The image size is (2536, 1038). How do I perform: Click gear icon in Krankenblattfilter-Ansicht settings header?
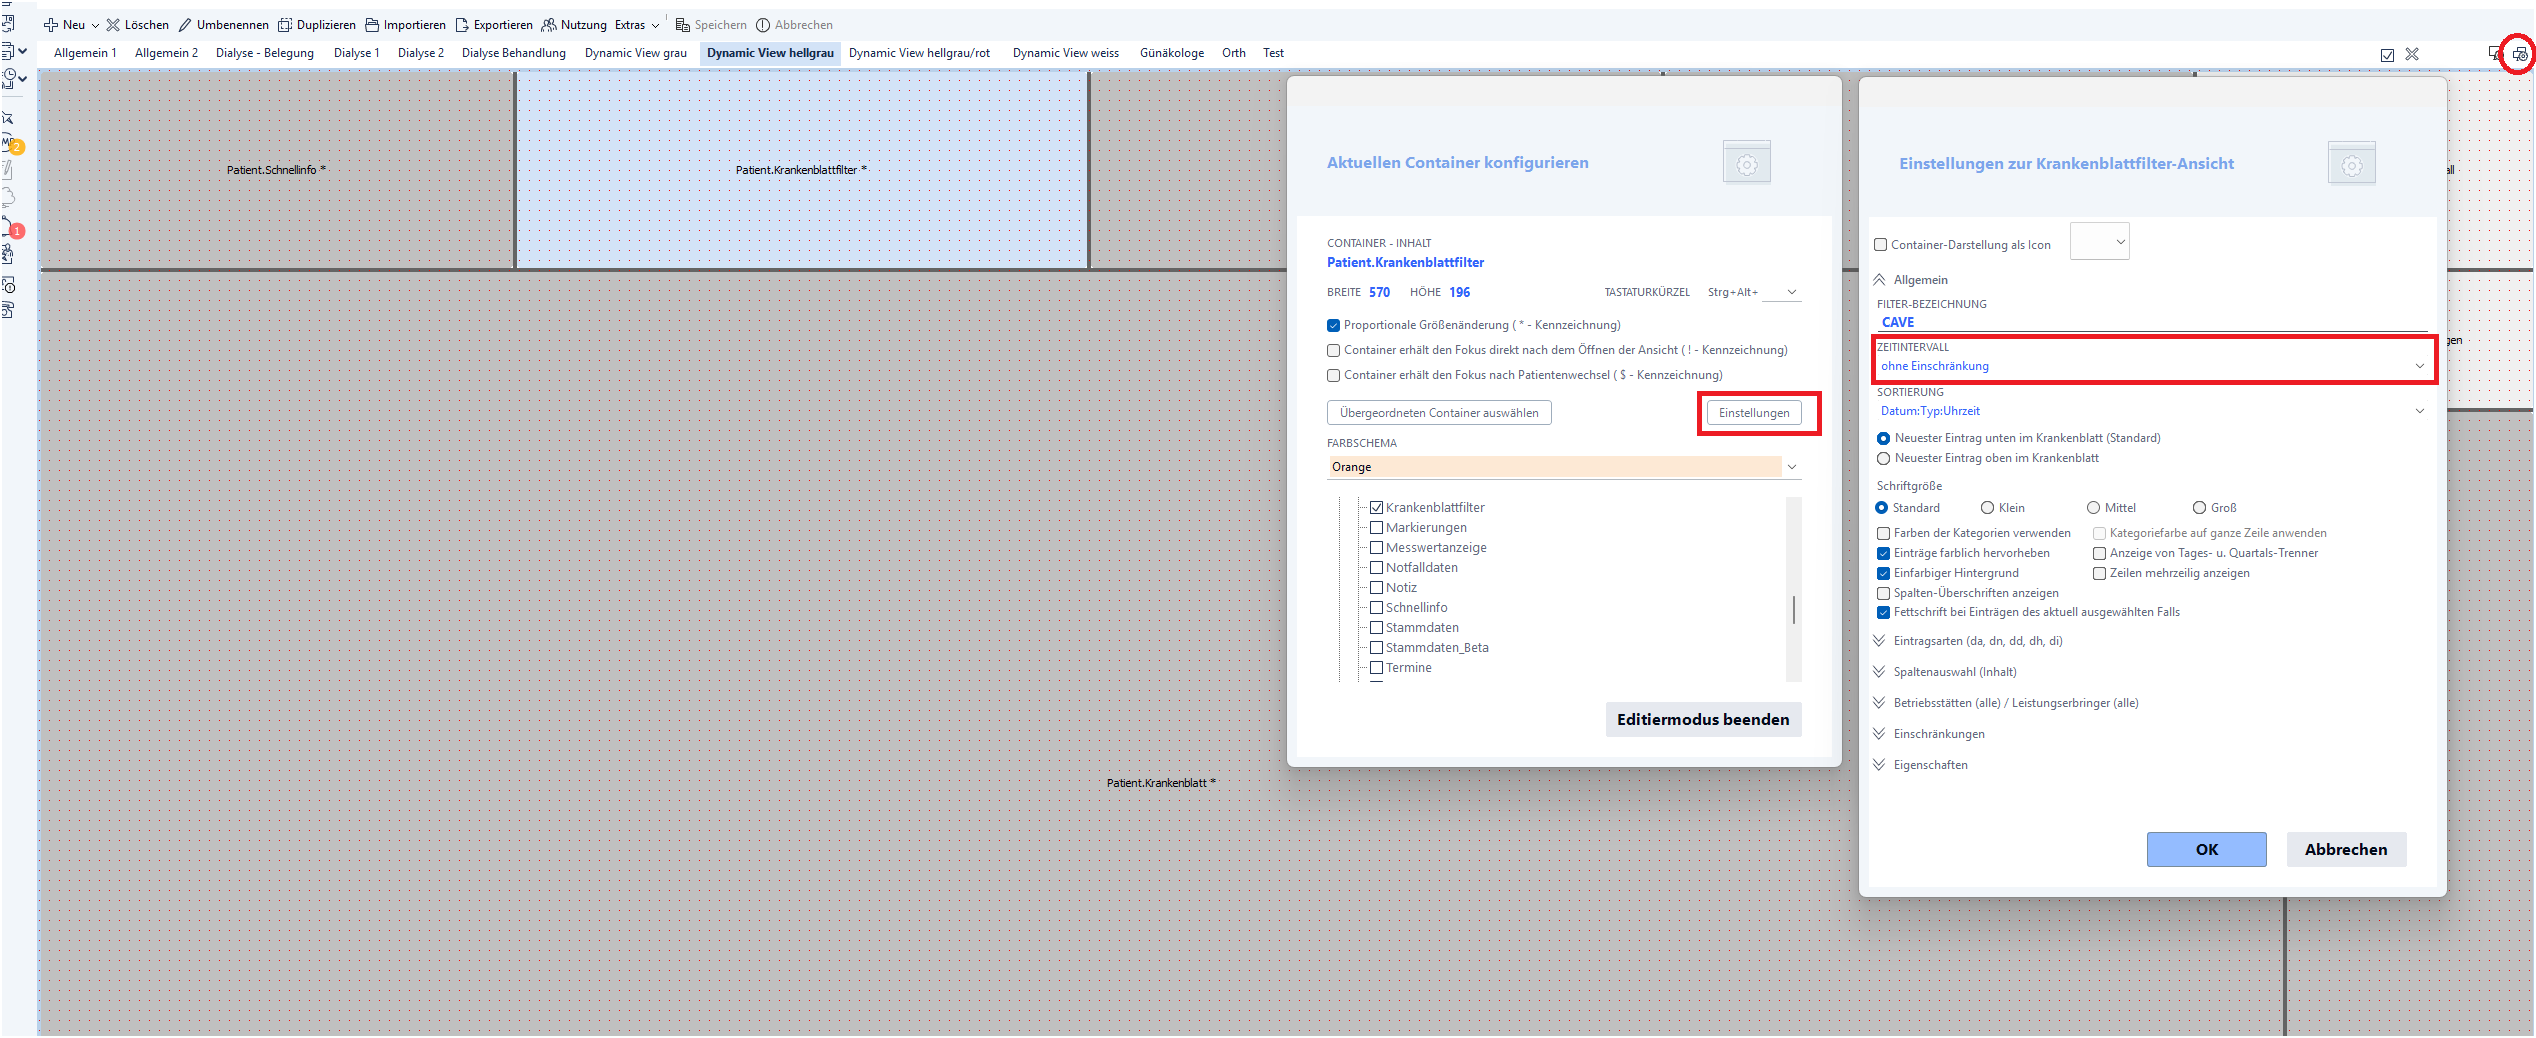[x=2352, y=164]
